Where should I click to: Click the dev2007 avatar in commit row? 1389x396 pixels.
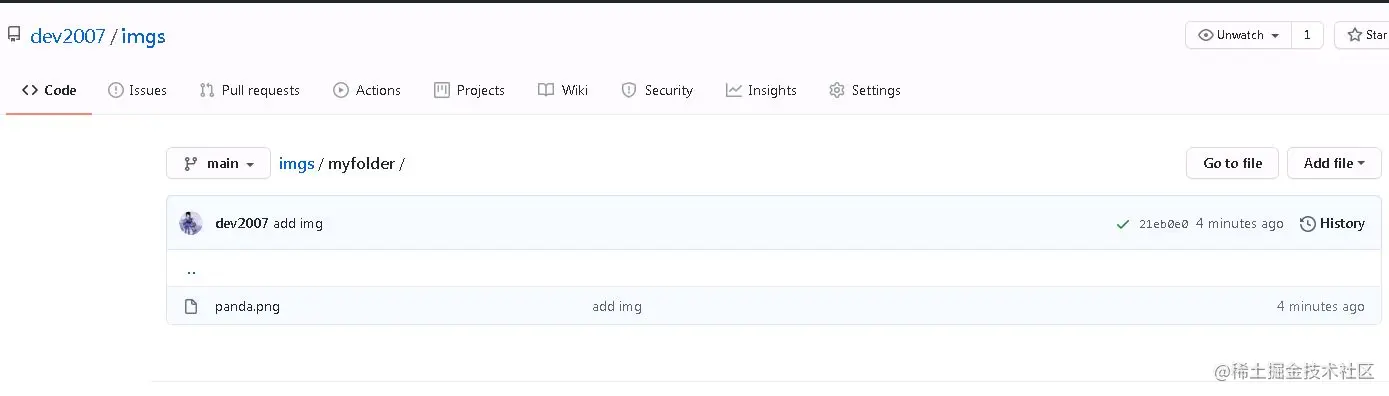(191, 223)
